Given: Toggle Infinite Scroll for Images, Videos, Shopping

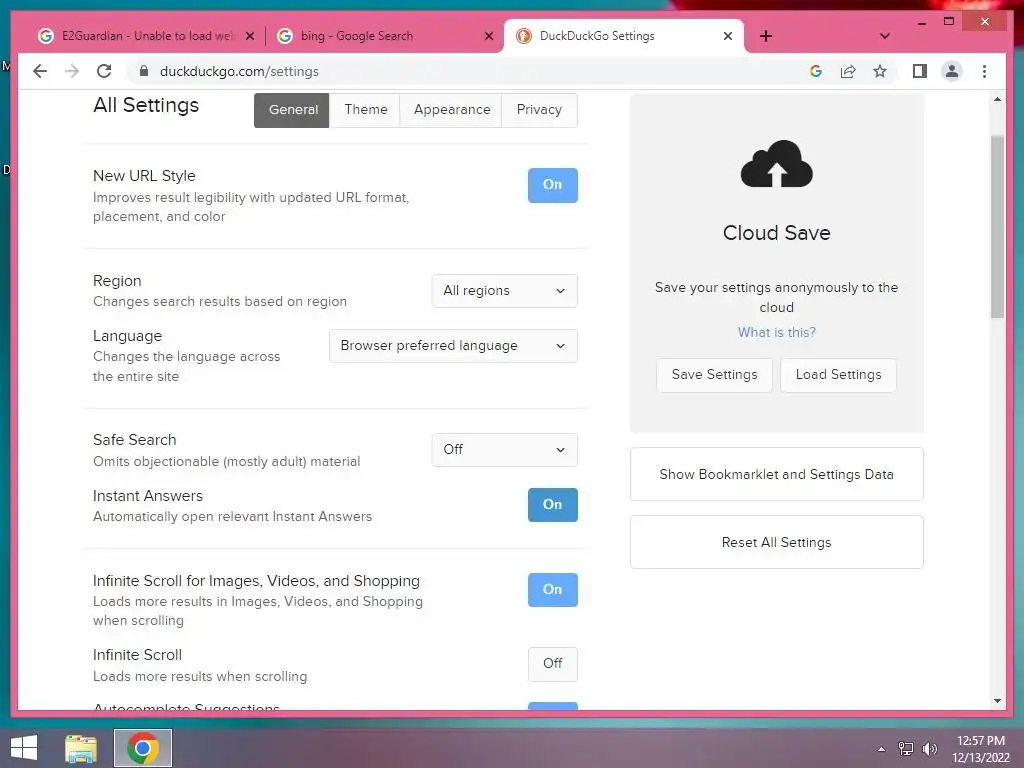Looking at the screenshot, I should tap(552, 590).
